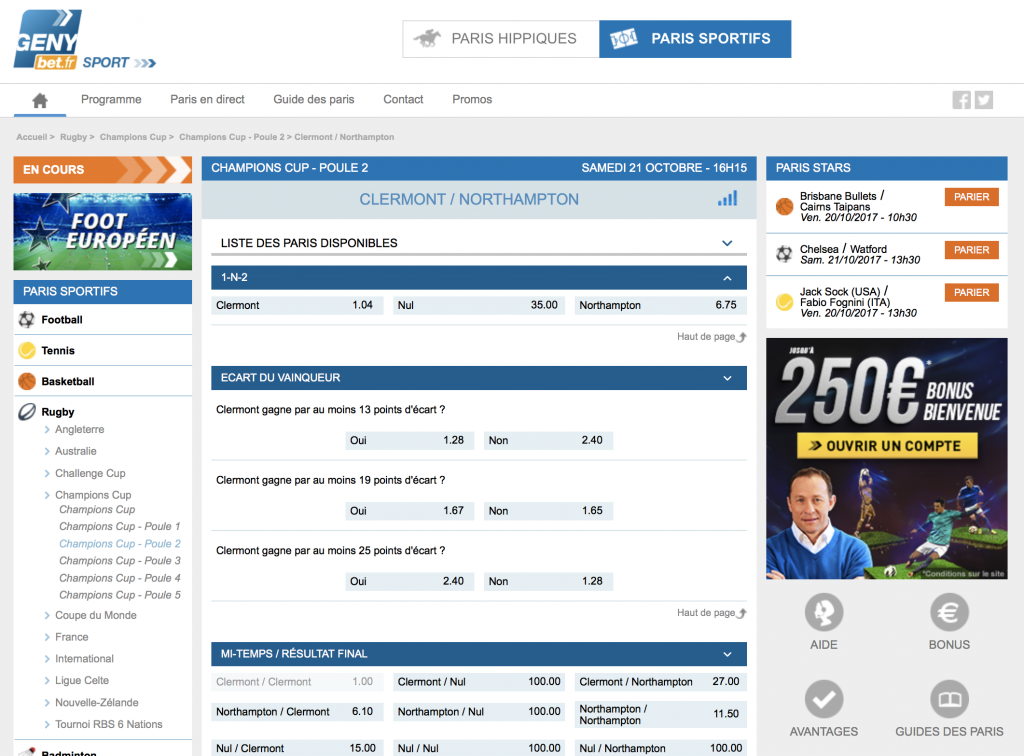Click Accueil in the breadcrumb

tap(31, 137)
